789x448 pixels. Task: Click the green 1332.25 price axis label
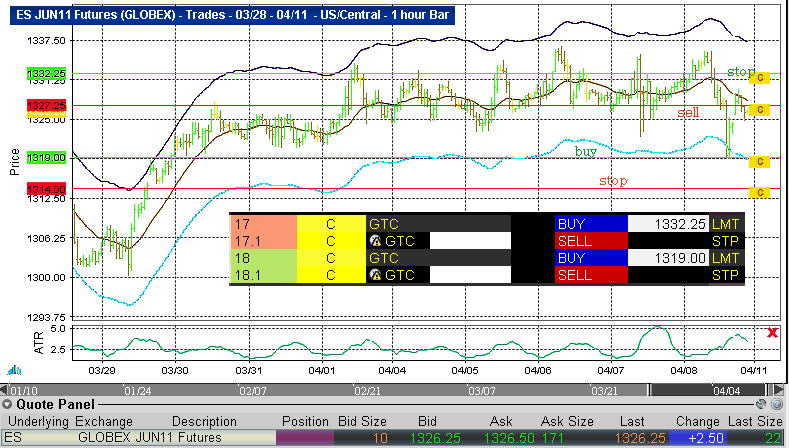(x=46, y=73)
